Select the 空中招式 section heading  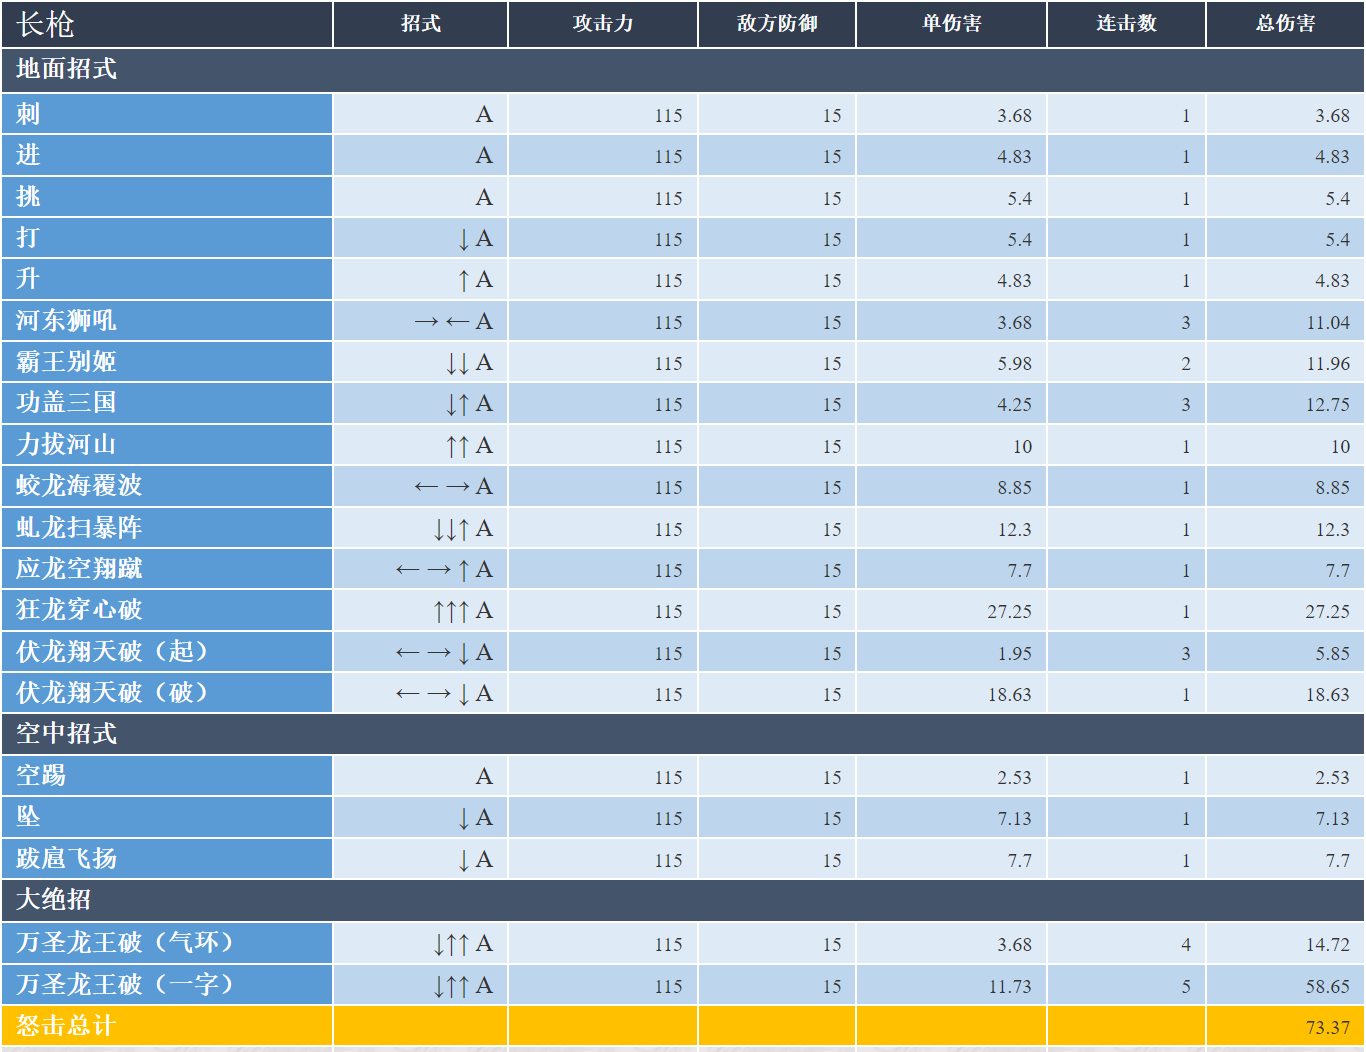click(683, 734)
